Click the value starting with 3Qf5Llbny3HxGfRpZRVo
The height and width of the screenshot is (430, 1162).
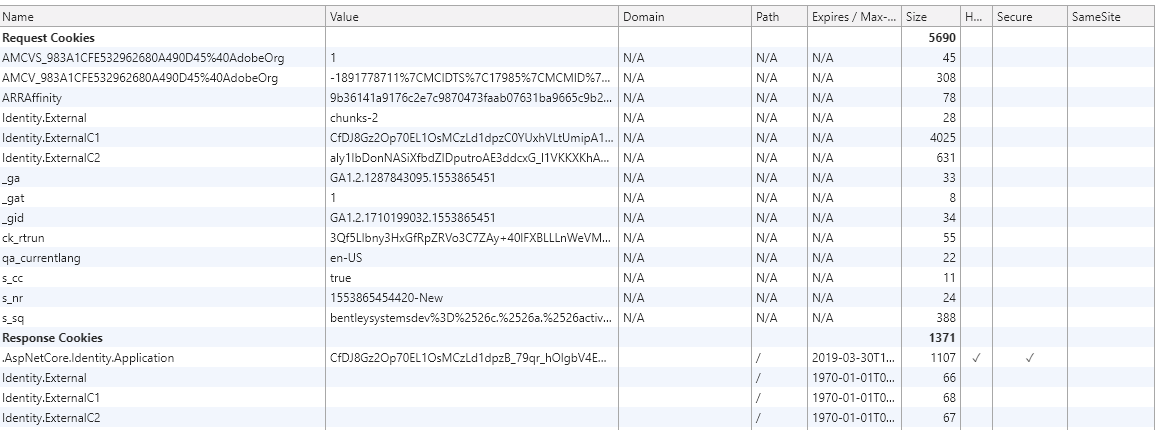[x=472, y=237]
